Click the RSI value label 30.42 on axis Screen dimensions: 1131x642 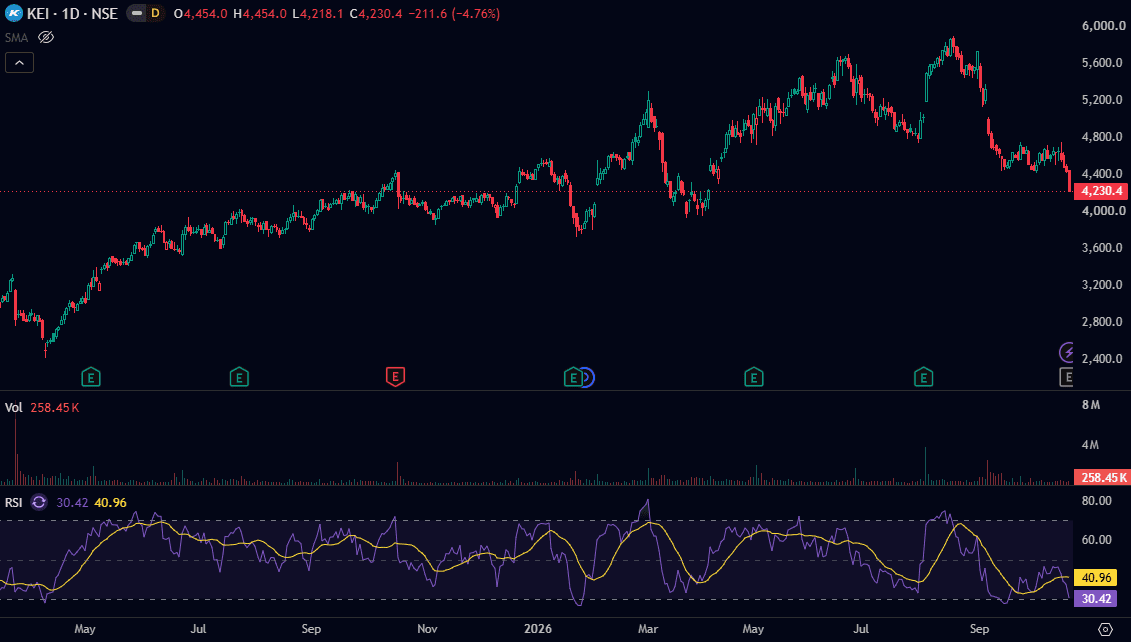point(1096,599)
